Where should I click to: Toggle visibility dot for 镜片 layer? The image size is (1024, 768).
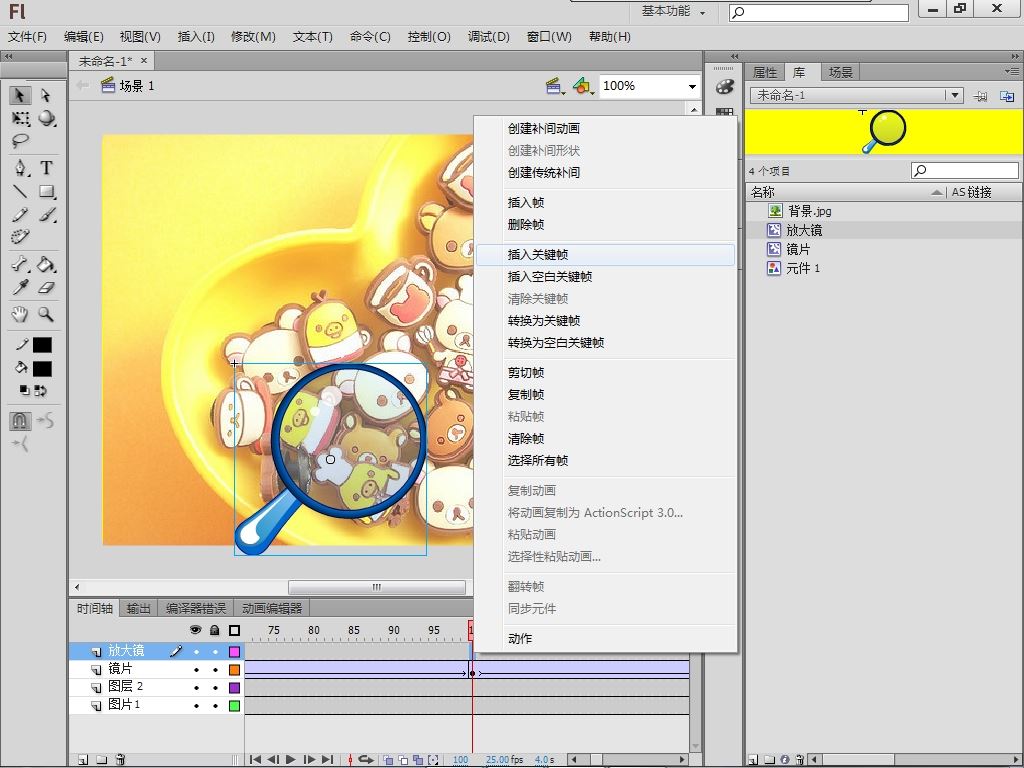[196, 669]
